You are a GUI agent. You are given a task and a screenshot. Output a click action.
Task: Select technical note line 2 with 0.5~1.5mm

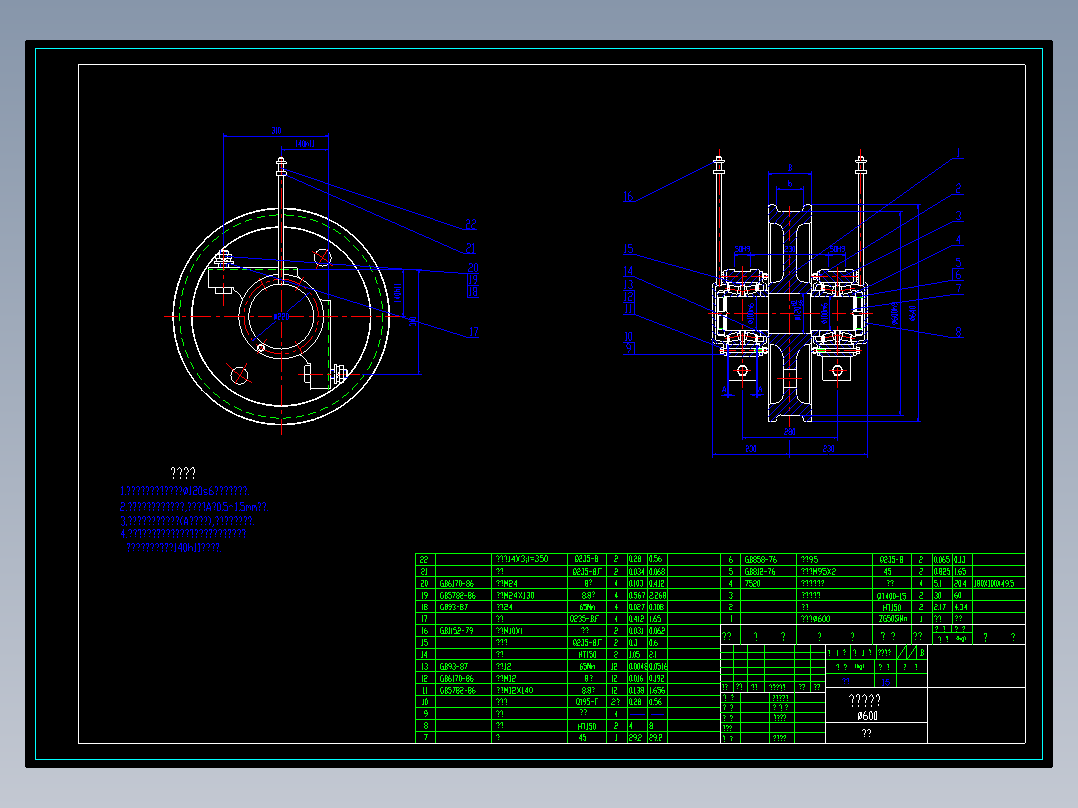[194, 507]
